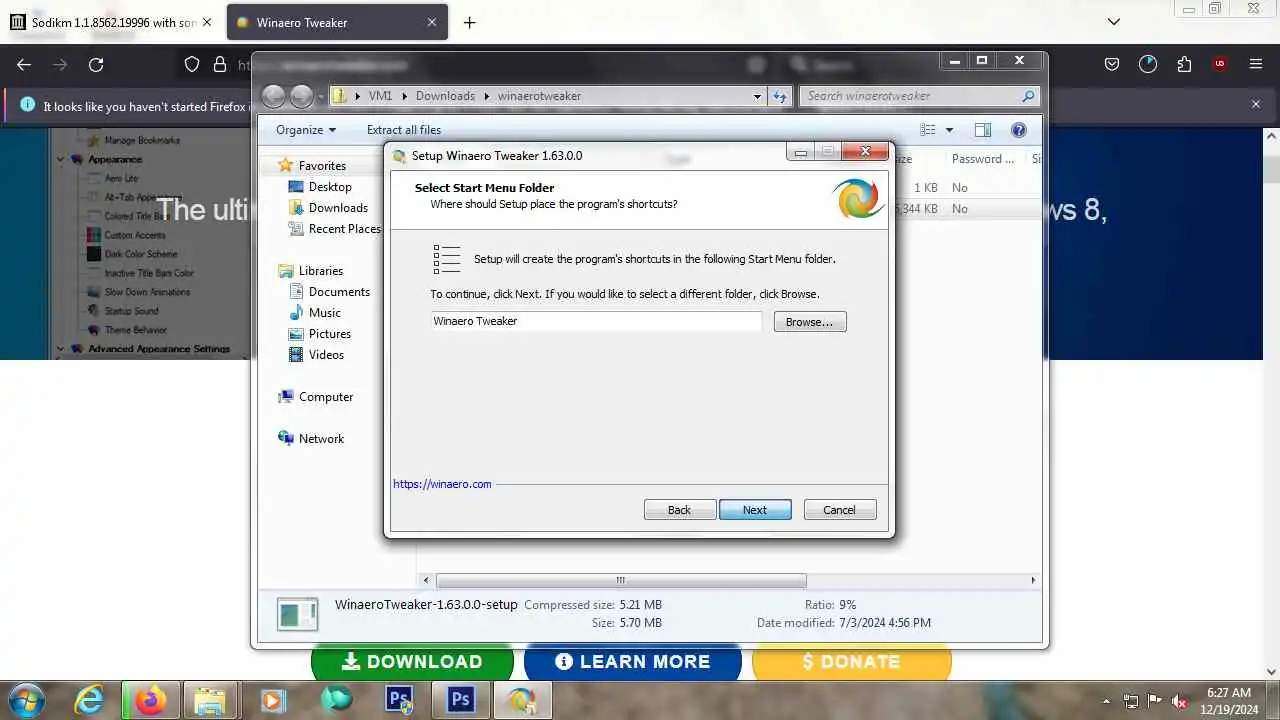Screen dimensions: 1280x720
Task: Select Network in Explorer navigation pane
Action: tap(321, 439)
